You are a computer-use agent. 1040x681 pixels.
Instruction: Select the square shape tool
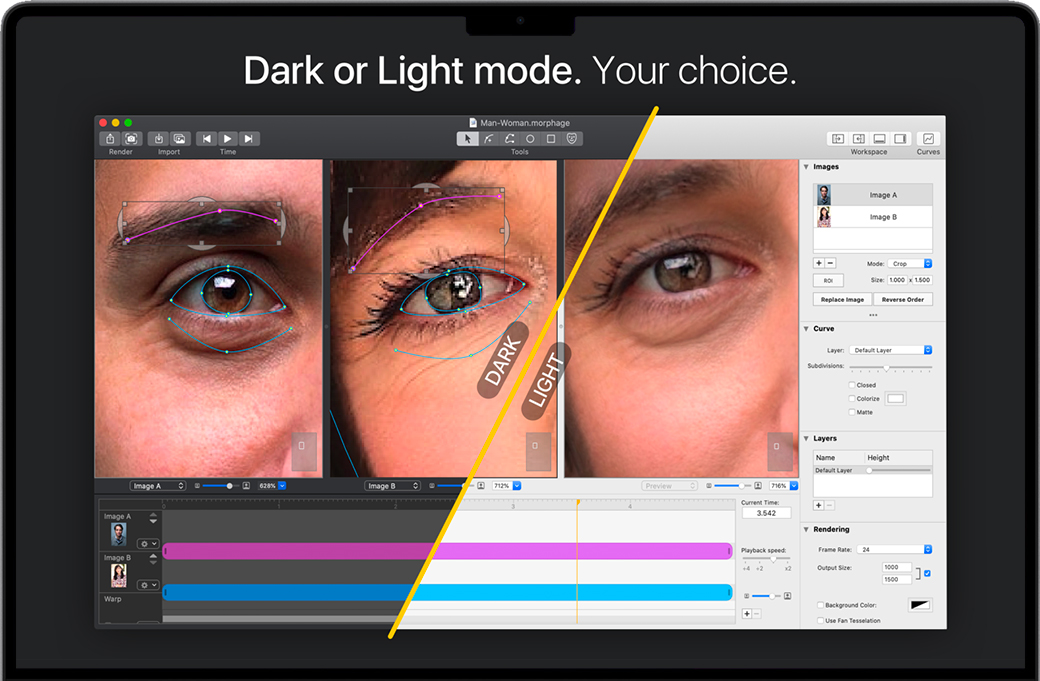tap(551, 139)
